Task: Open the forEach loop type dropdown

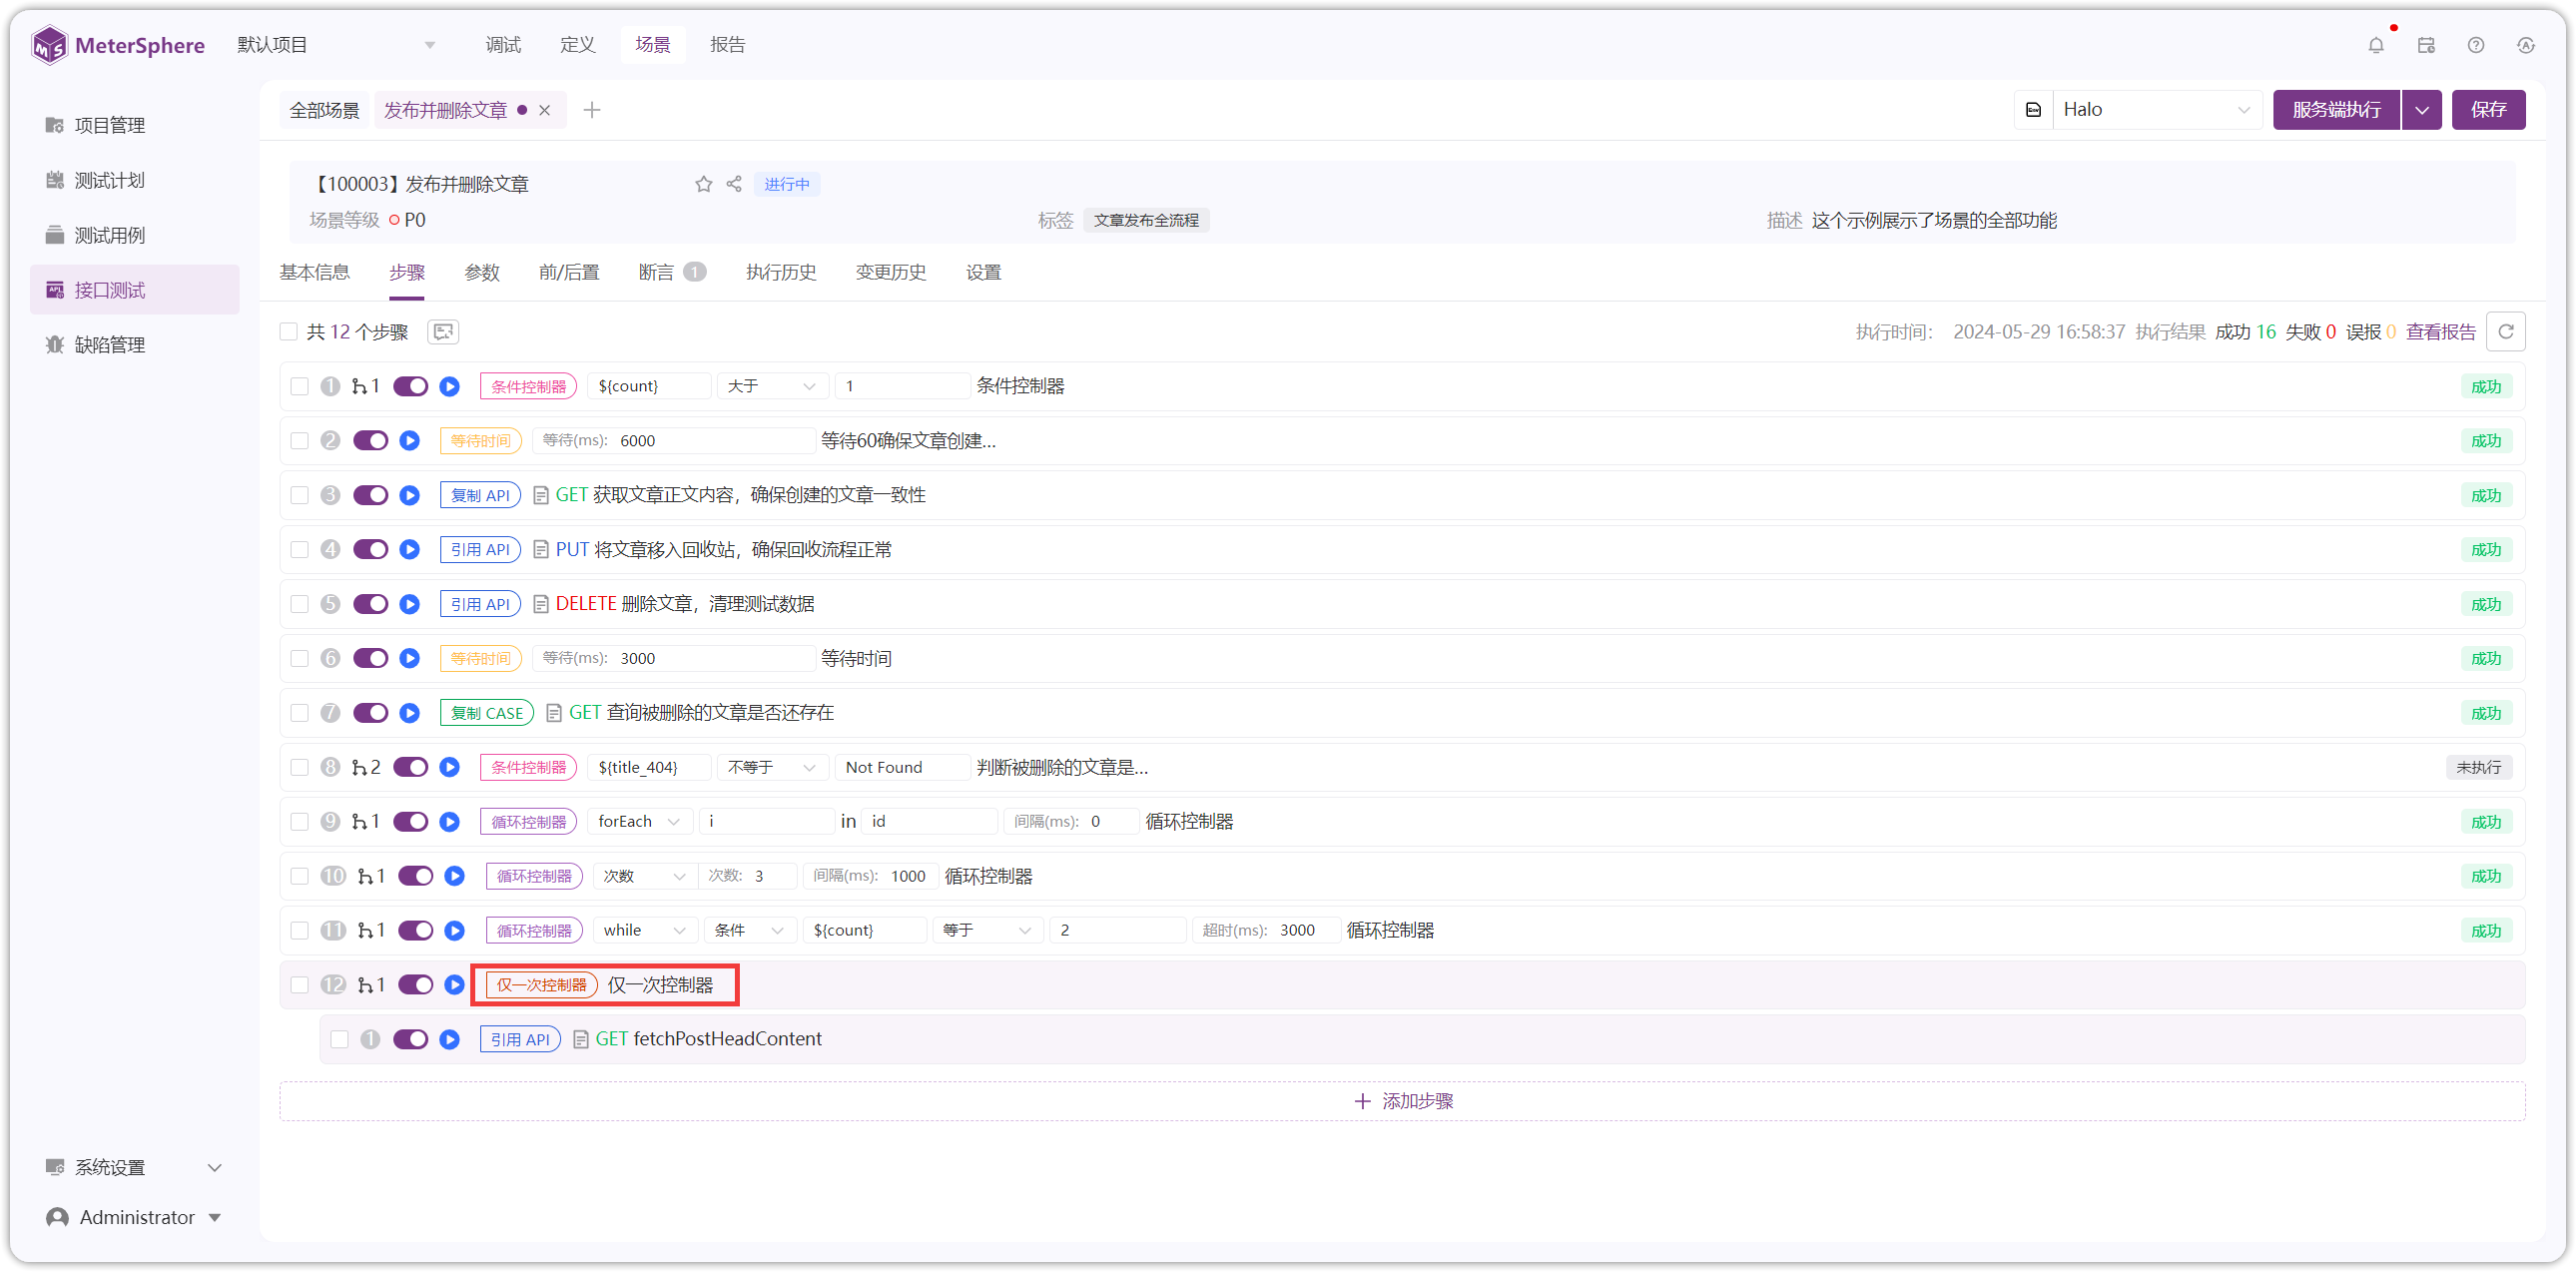Action: [x=640, y=822]
